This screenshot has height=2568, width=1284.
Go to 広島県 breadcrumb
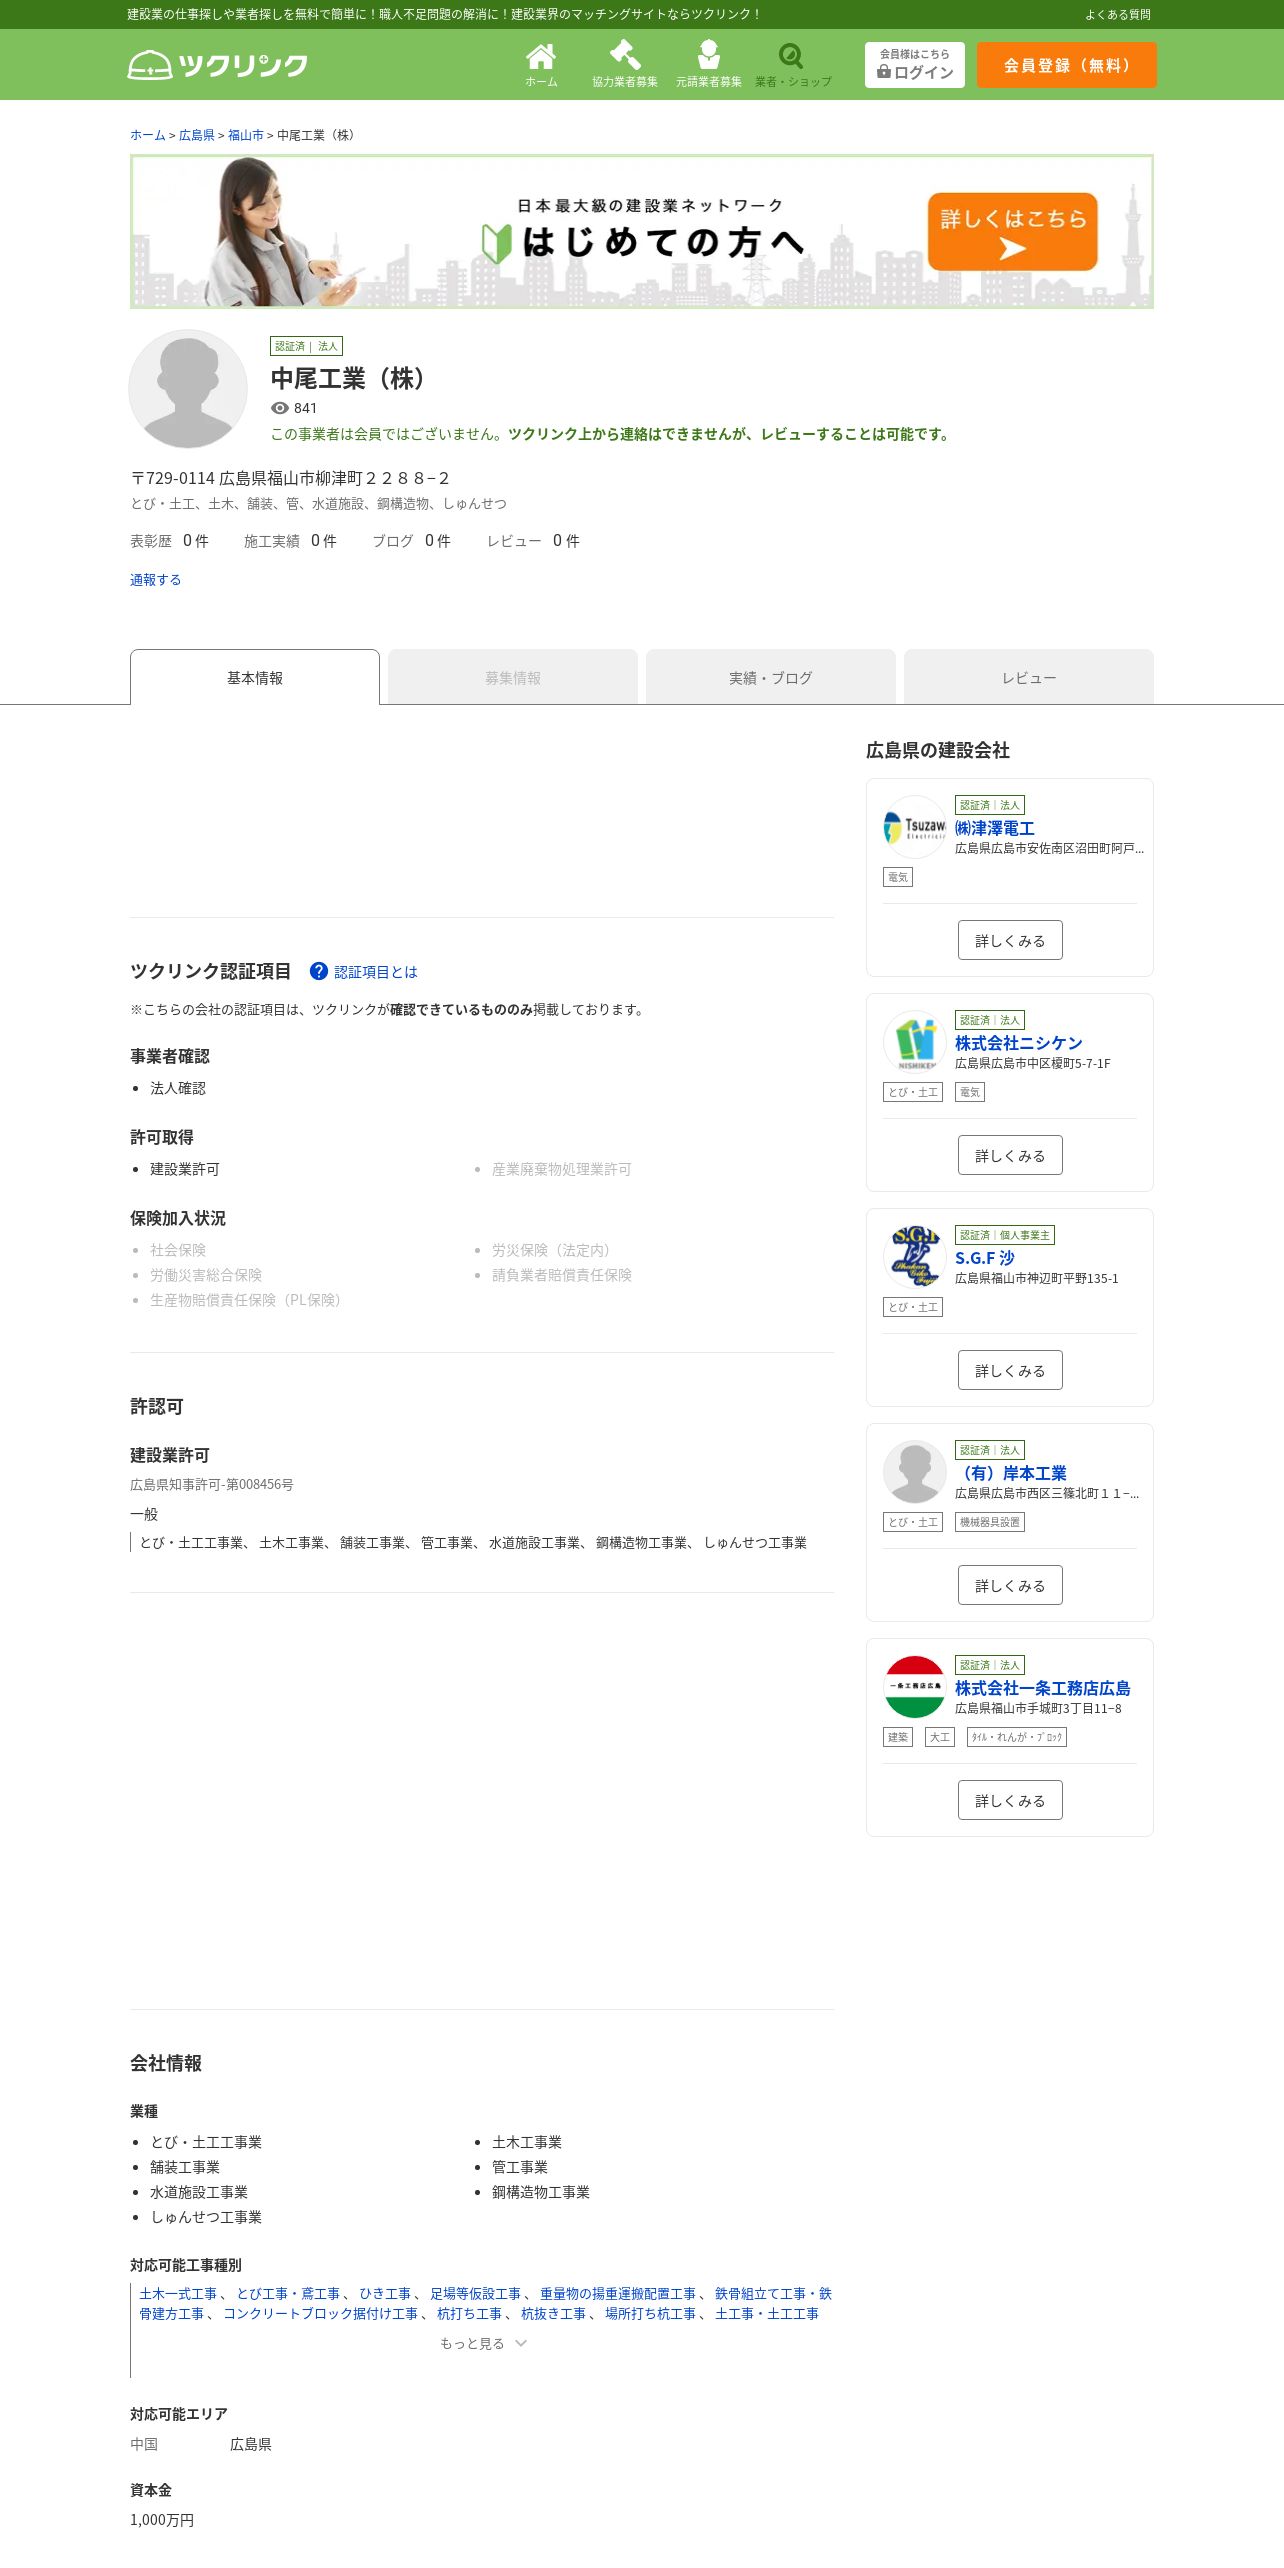(196, 135)
